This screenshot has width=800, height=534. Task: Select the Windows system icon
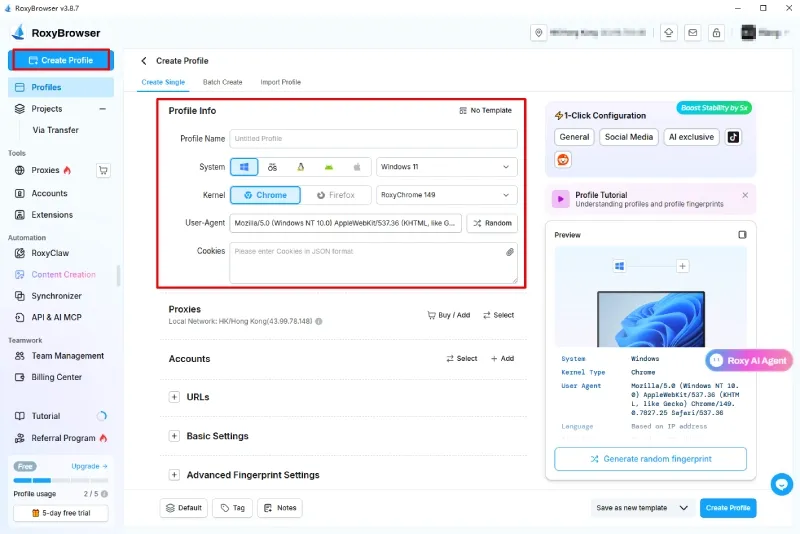244,167
